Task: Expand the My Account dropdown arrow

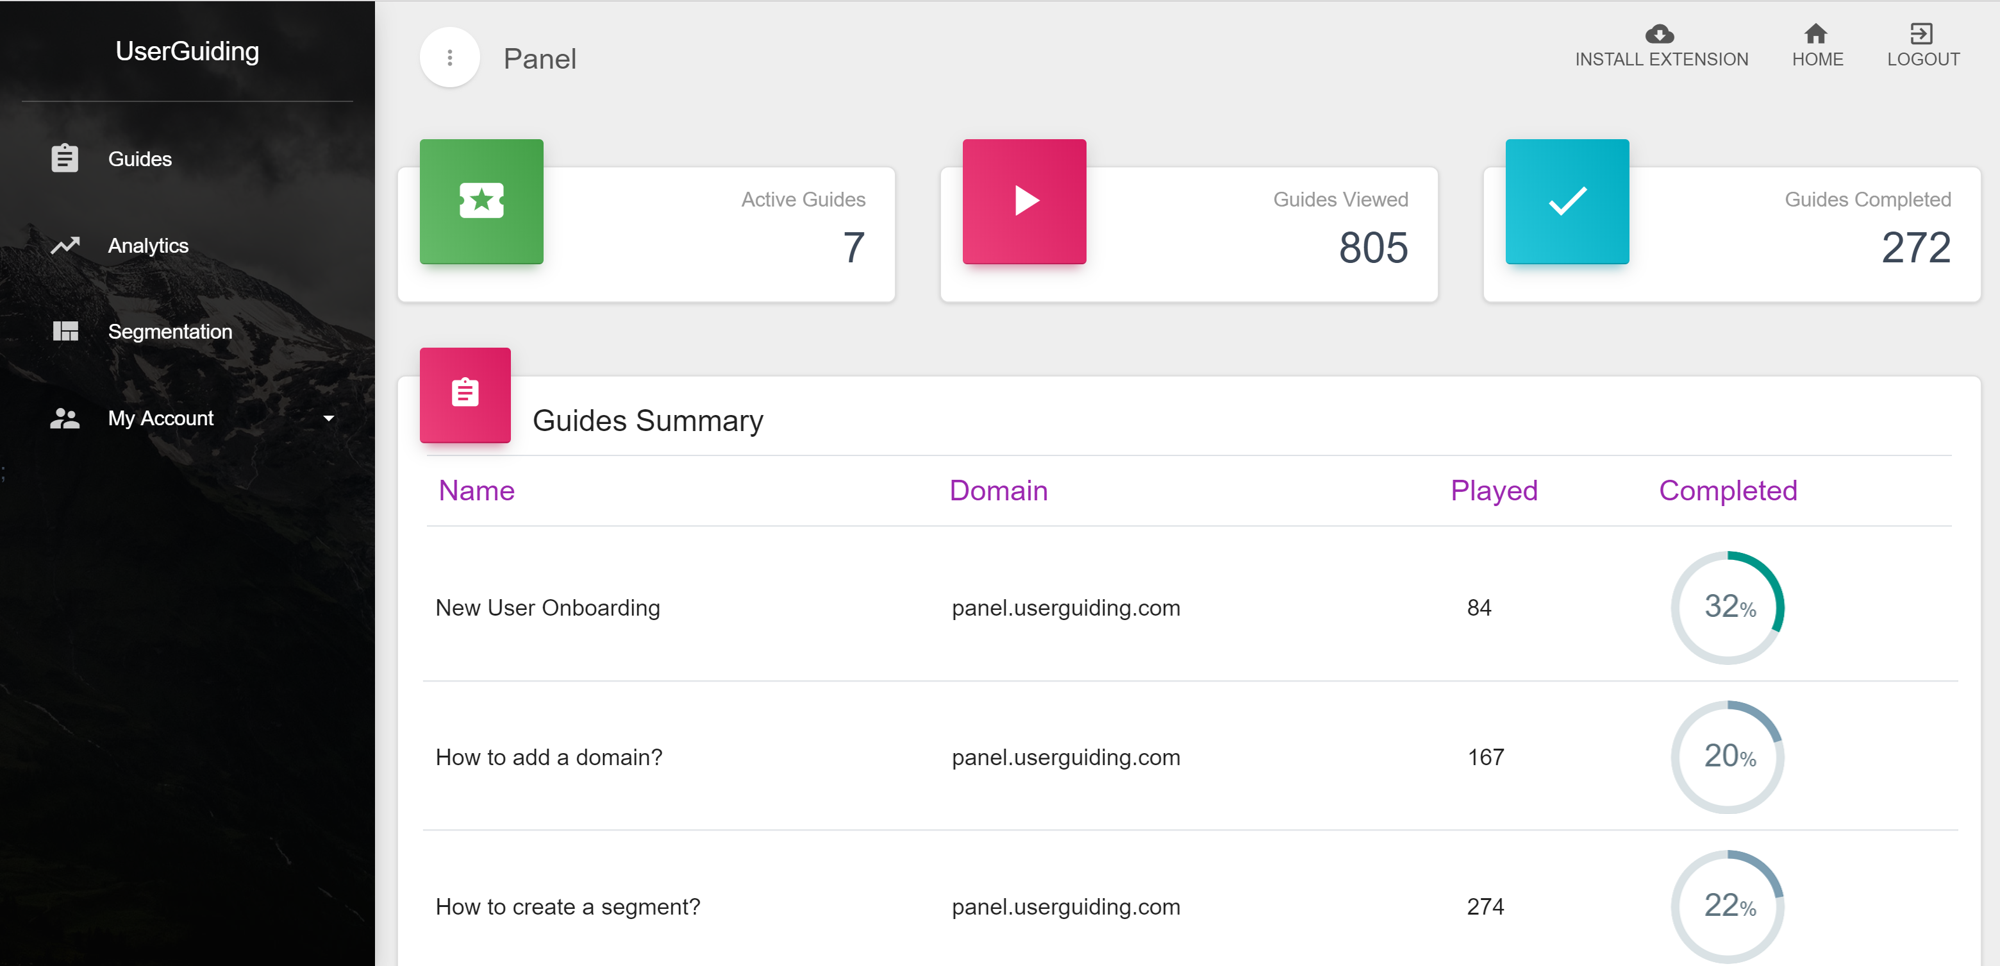Action: [329, 418]
